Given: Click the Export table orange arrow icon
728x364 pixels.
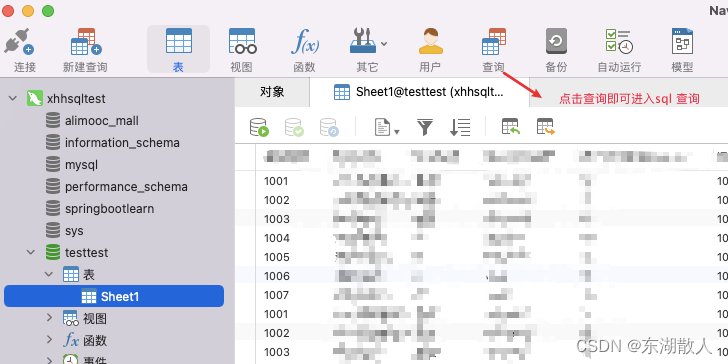Looking at the screenshot, I should [546, 127].
